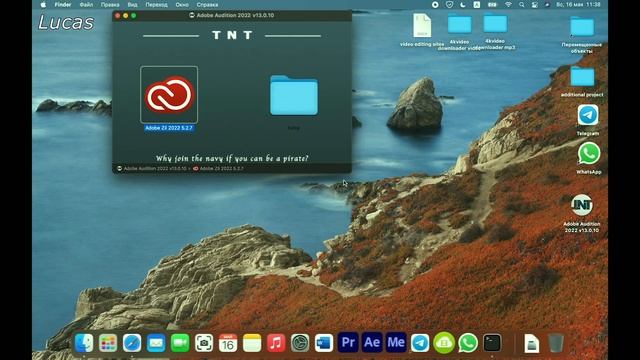Click the shield checkmark menu bar icon
This screenshot has width=640, height=360.
click(x=449, y=5)
